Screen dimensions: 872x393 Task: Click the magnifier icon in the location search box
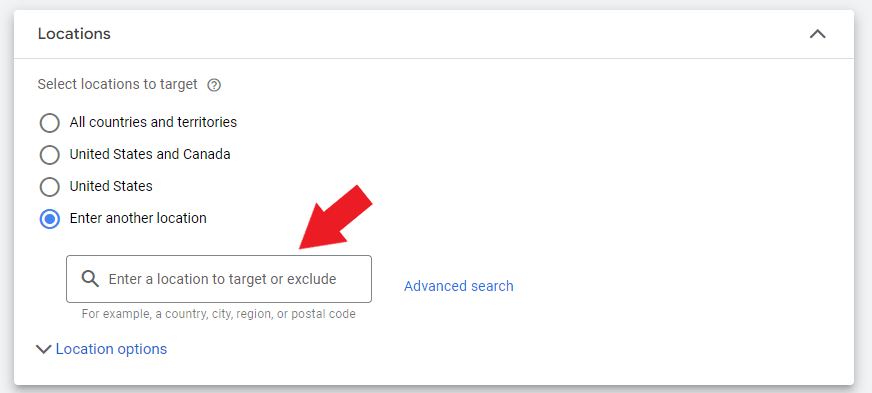(x=90, y=278)
